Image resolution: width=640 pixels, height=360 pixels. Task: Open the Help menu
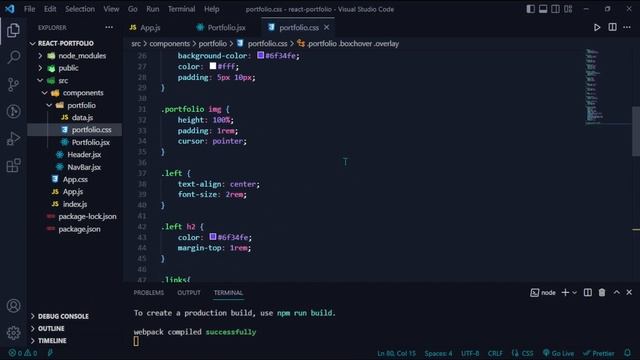click(x=211, y=9)
